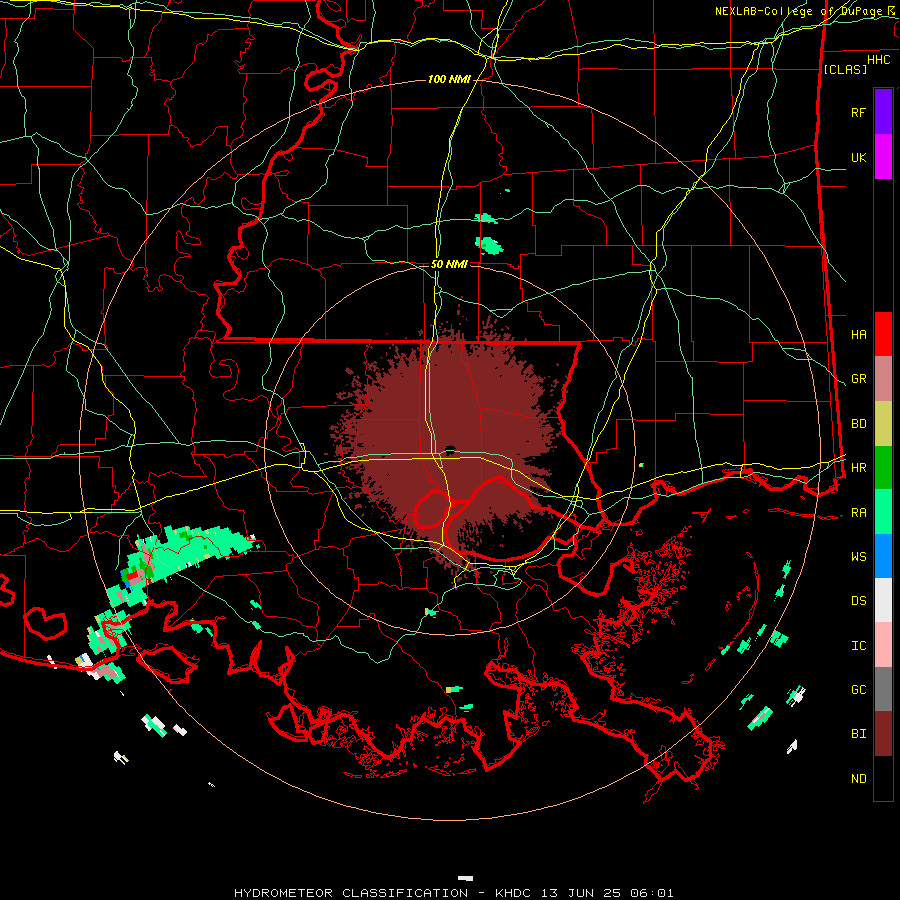Select the GR text label in legend
This screenshot has height=900, width=900.
tap(858, 379)
